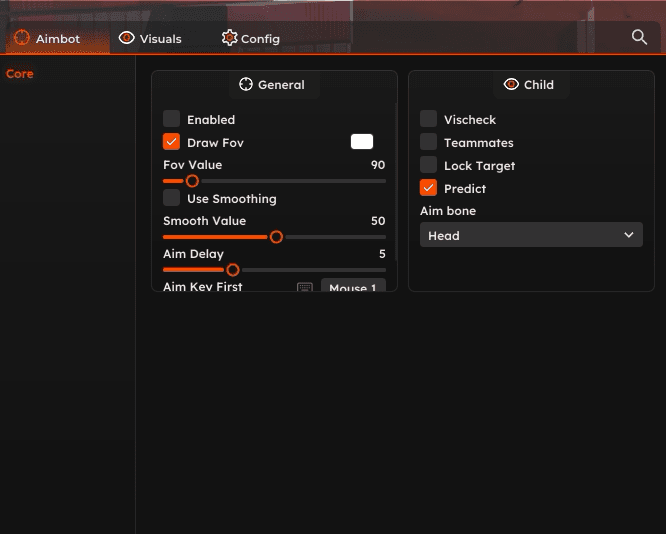Click keyboard icon beside Aim Key First
The height and width of the screenshot is (534, 666).
coord(305,288)
